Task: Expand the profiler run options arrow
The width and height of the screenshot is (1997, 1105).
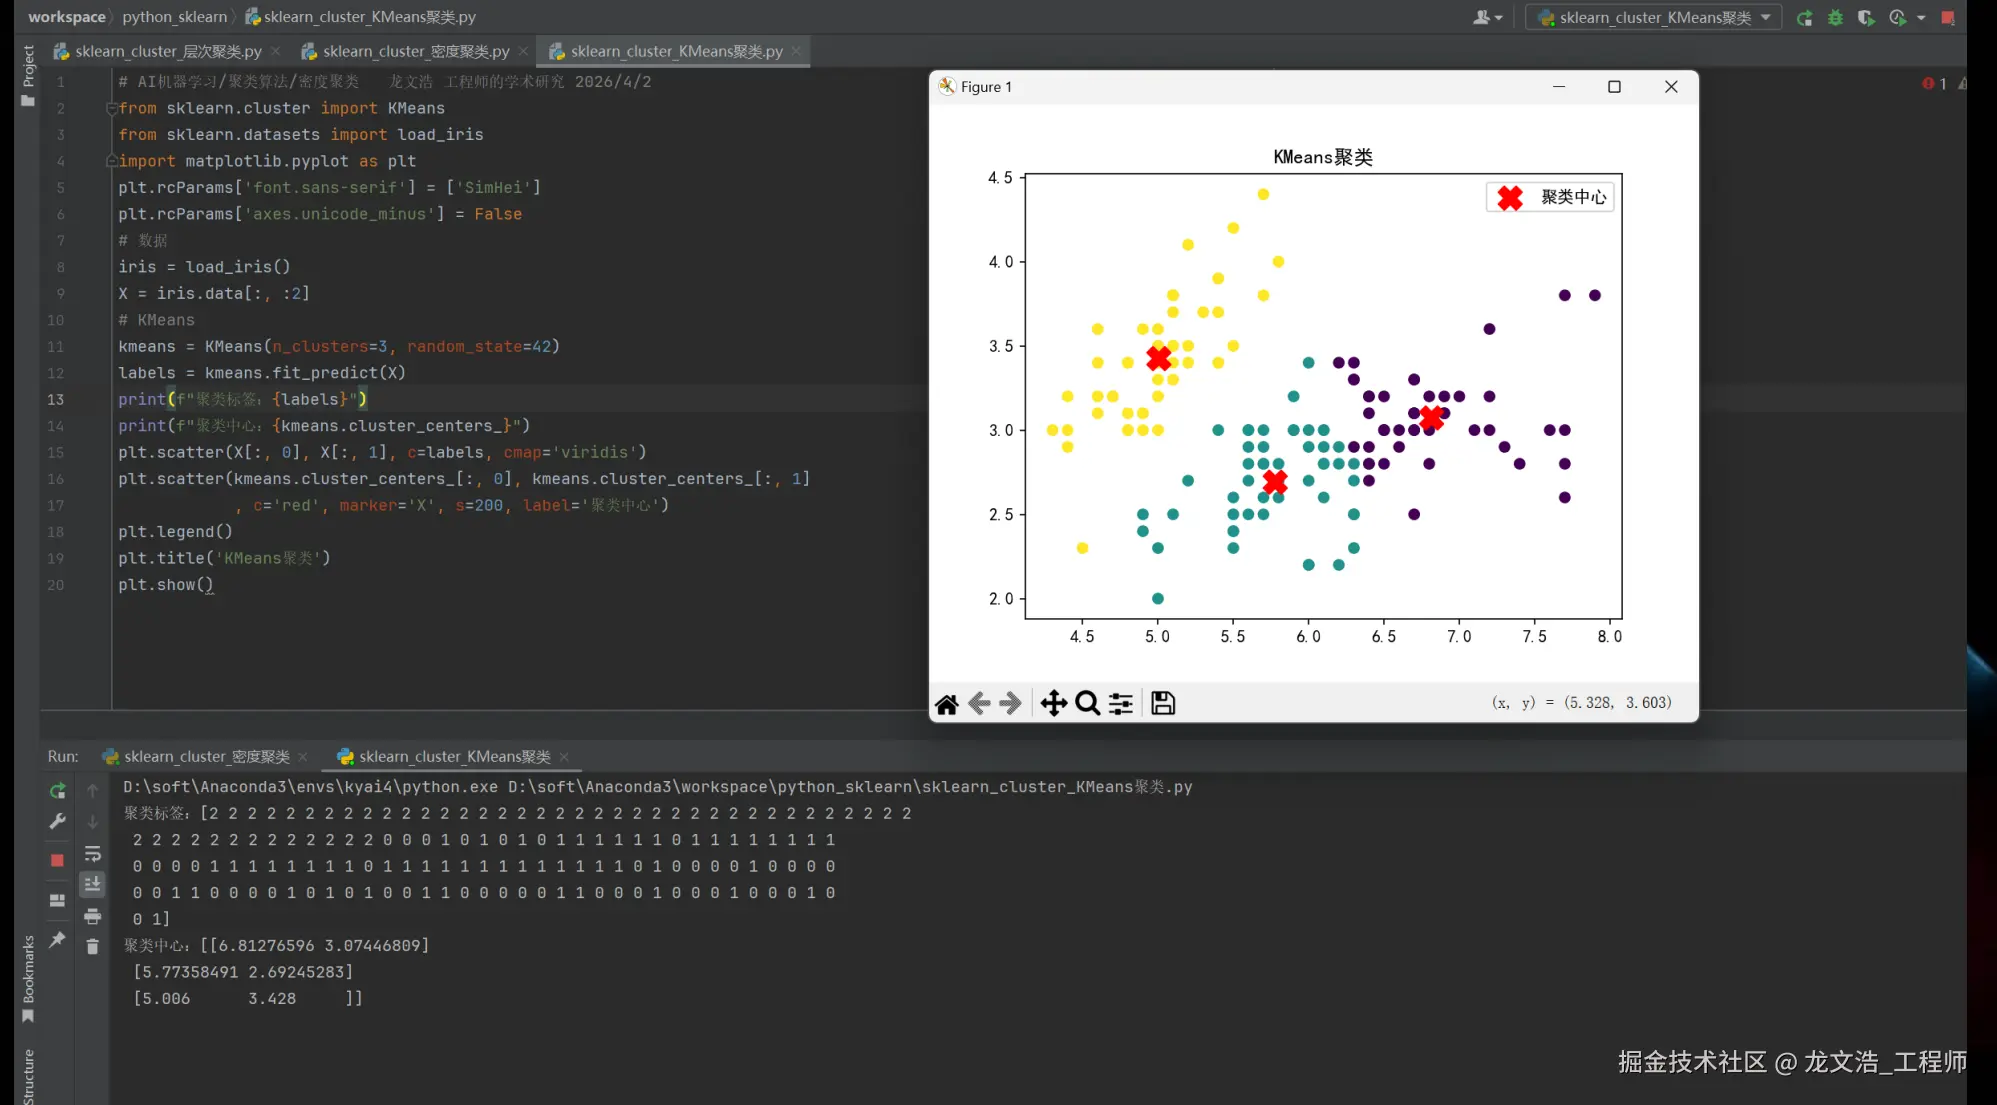Action: click(1921, 18)
